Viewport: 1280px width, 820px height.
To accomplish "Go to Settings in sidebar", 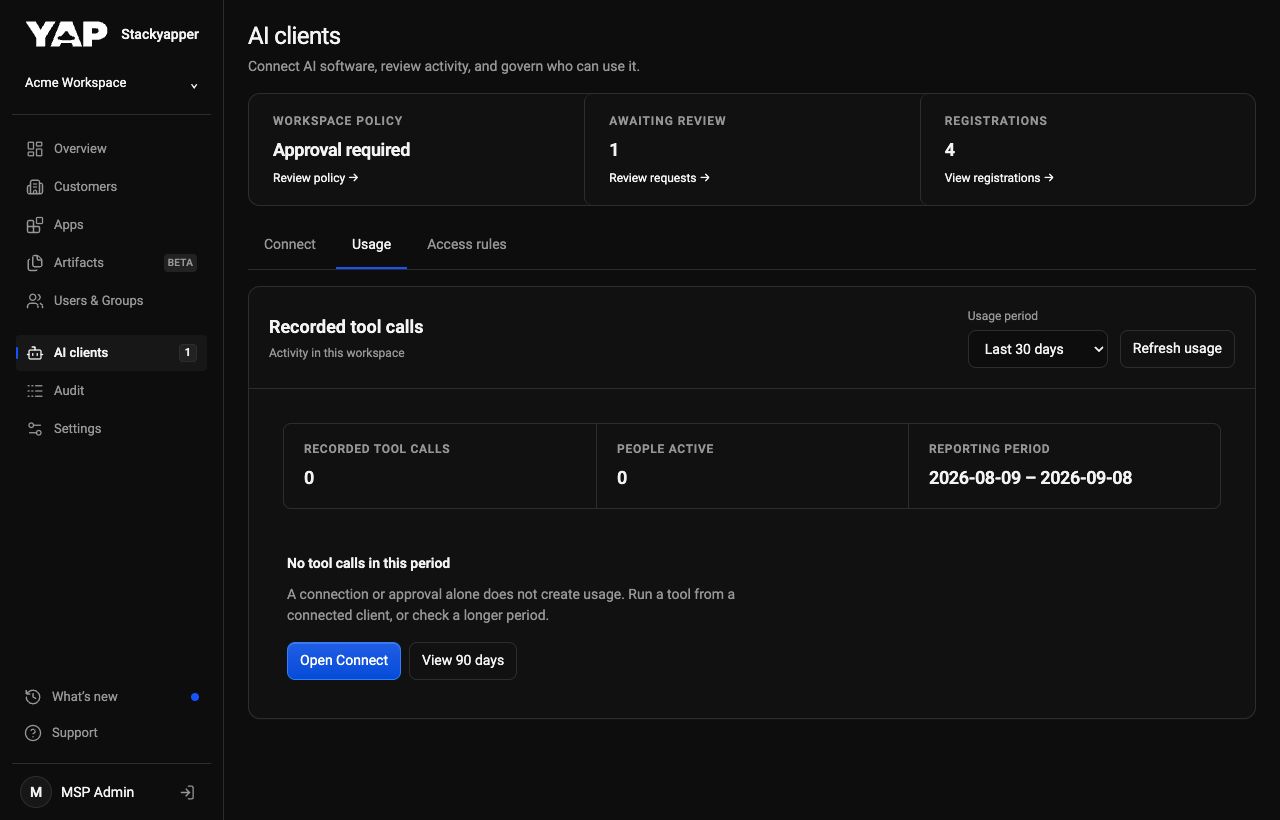I will pyautogui.click(x=111, y=429).
